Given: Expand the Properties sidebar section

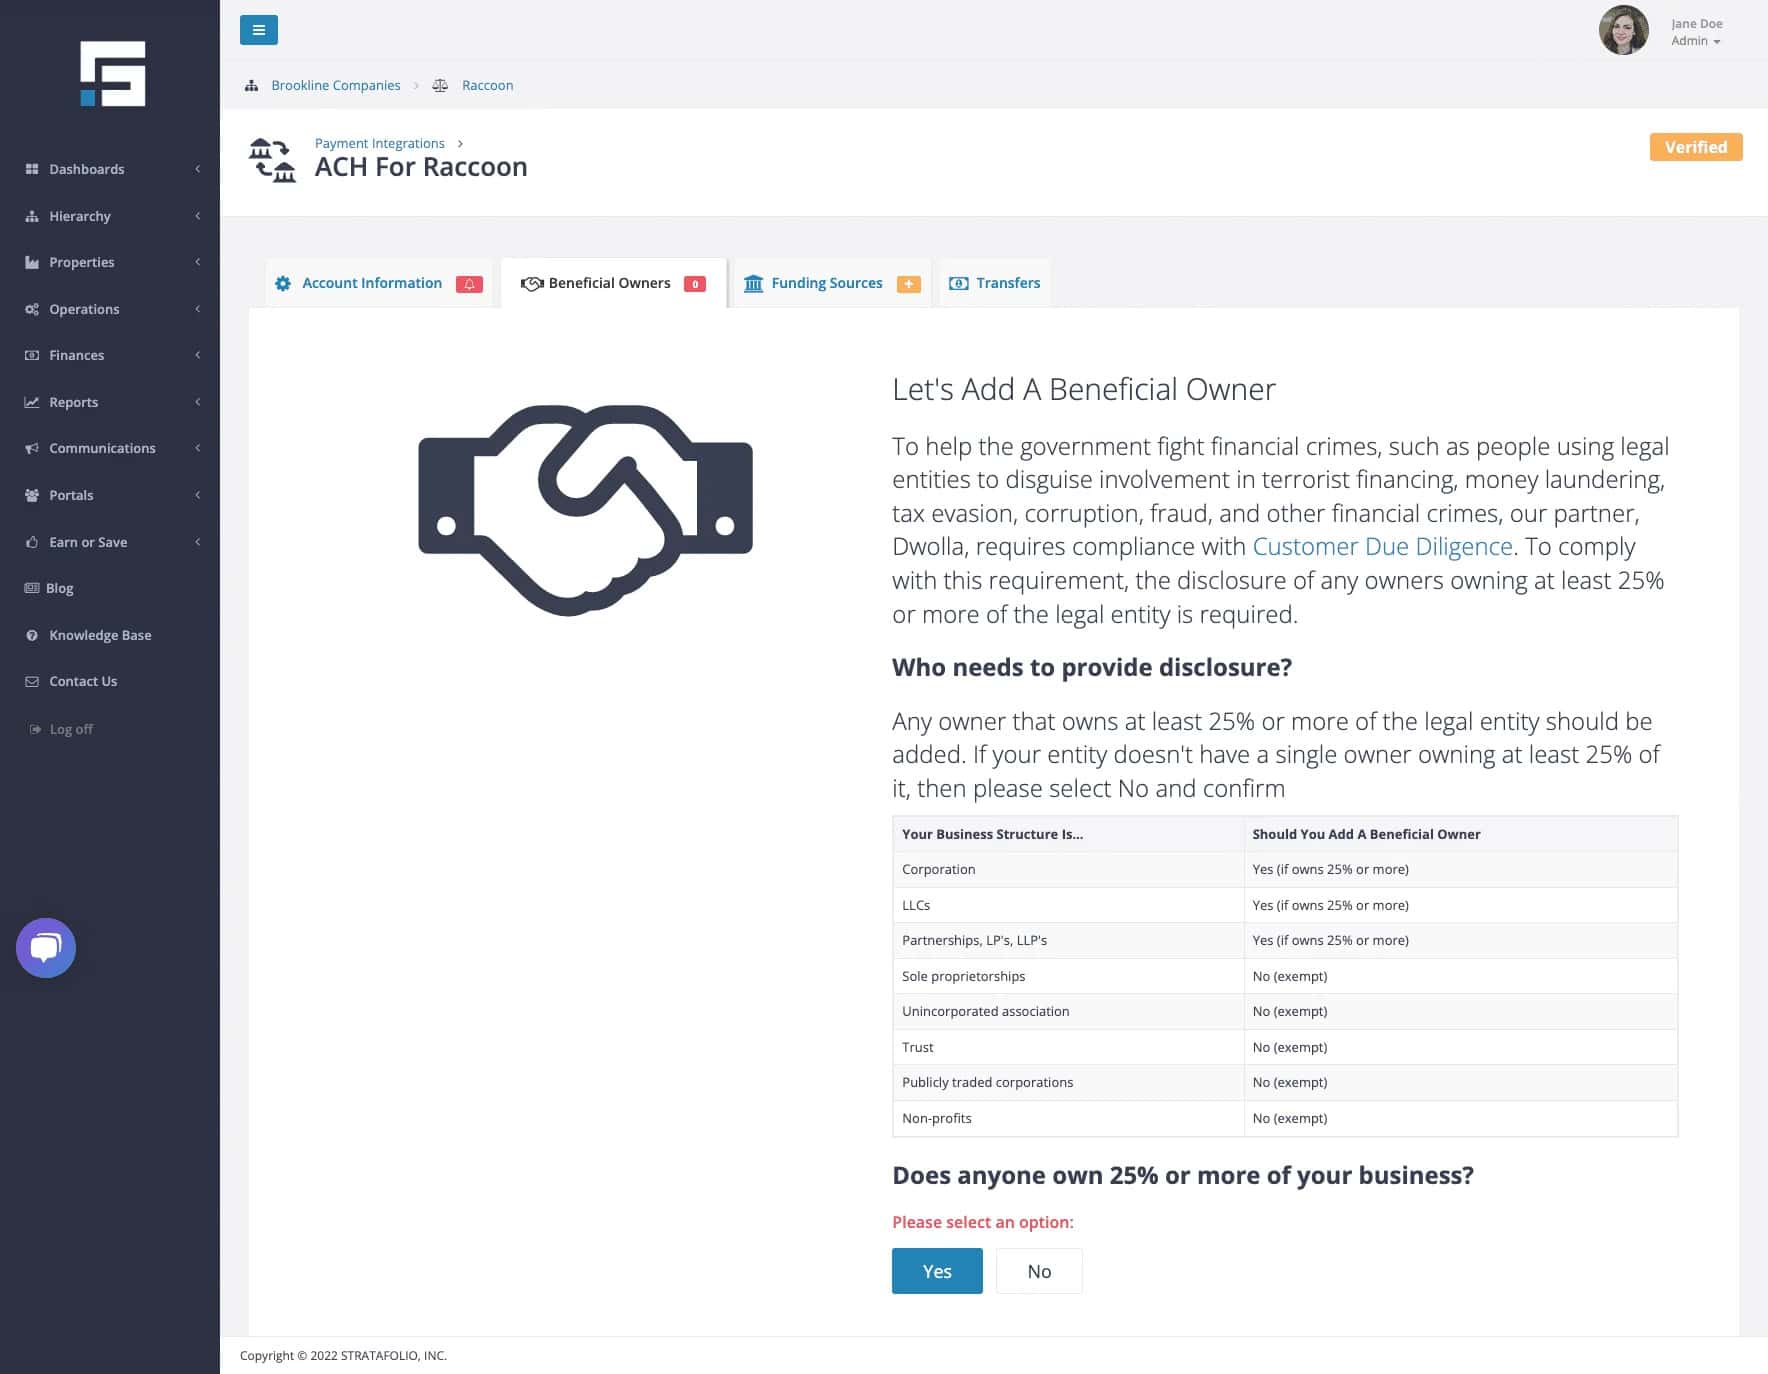Looking at the screenshot, I should [82, 262].
